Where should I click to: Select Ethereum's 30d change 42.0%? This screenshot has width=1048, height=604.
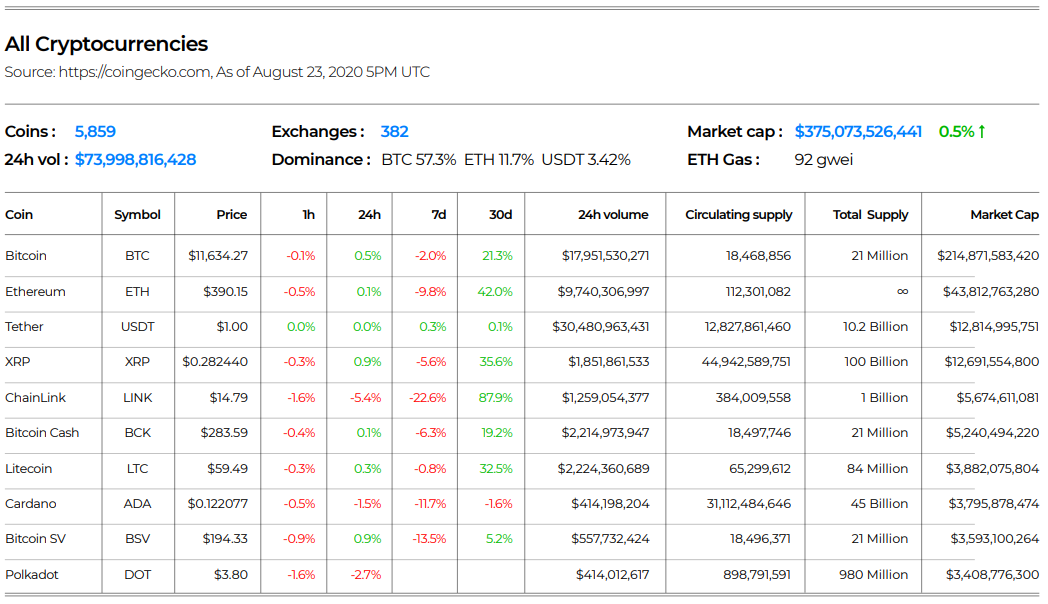(495, 292)
